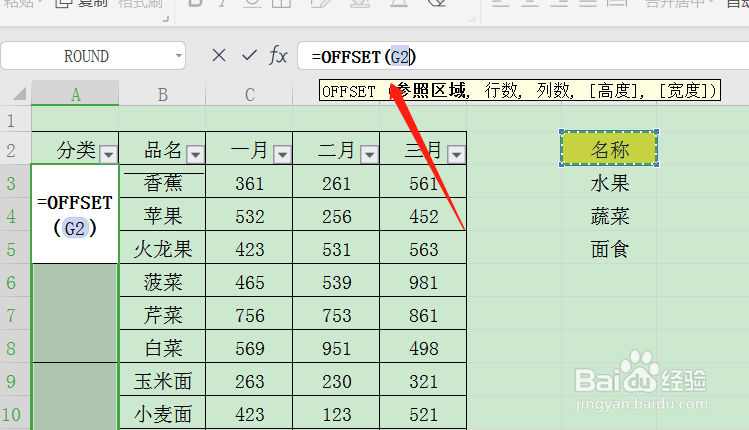Click cell with value 465
This screenshot has width=749, height=430.
point(249,281)
